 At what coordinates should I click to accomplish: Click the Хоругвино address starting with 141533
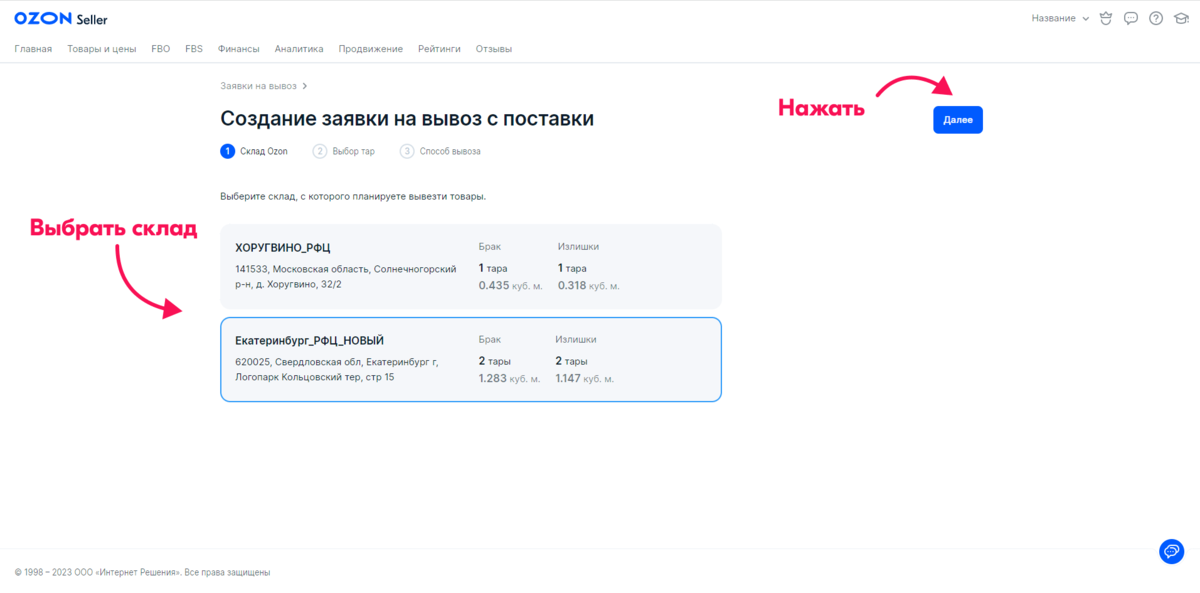(346, 277)
